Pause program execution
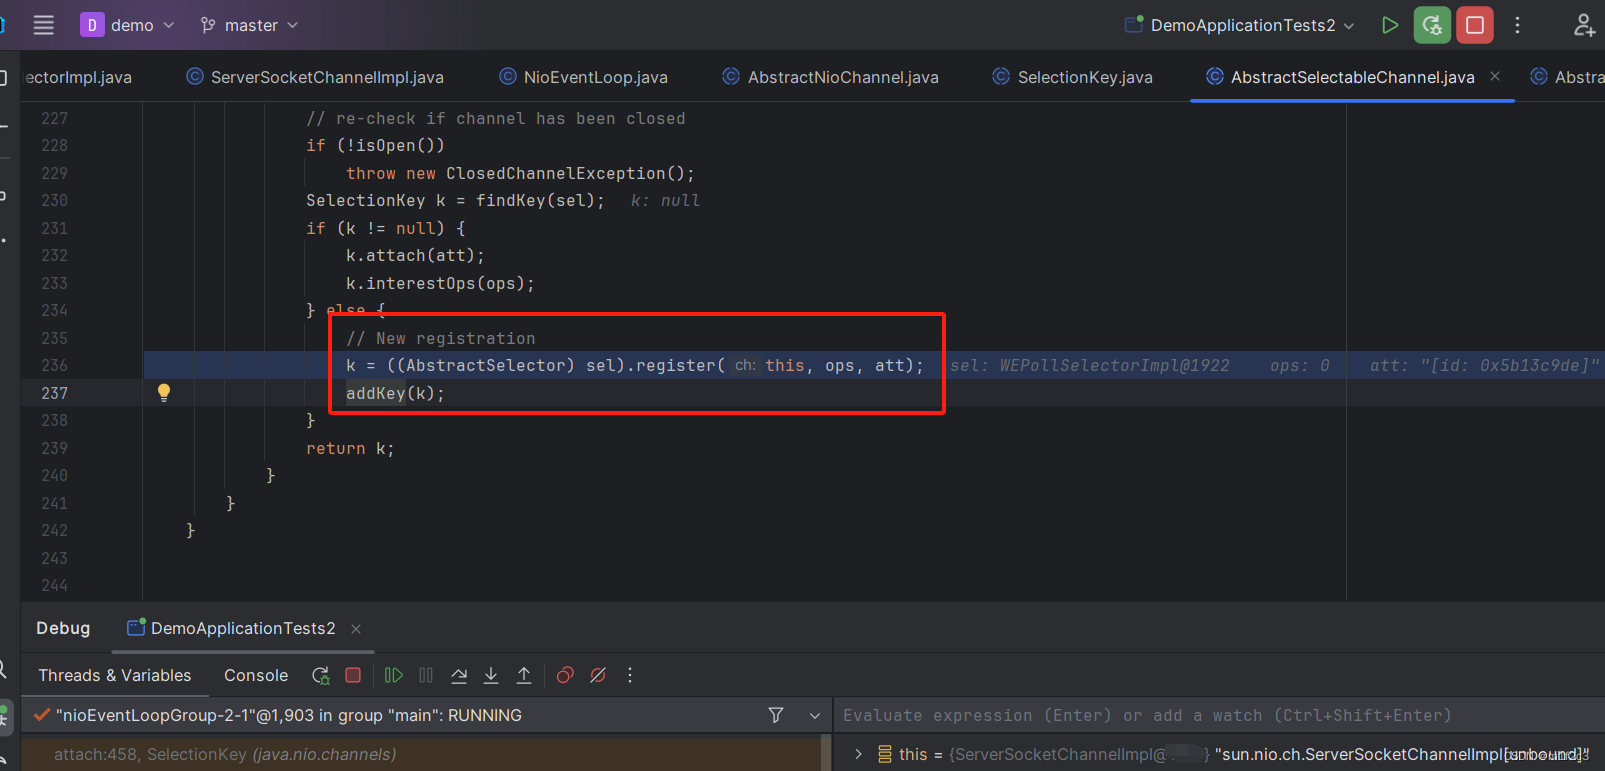The height and width of the screenshot is (771, 1605). tap(426, 676)
